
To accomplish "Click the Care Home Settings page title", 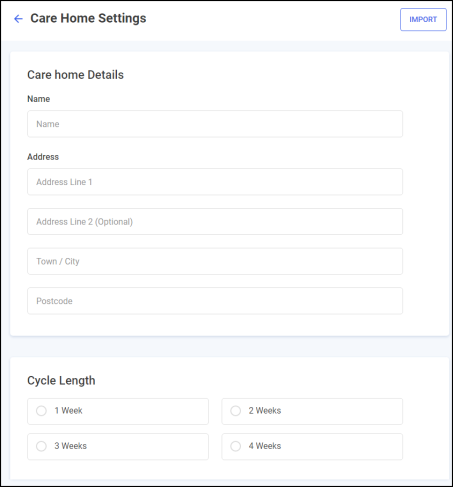I will pos(88,18).
